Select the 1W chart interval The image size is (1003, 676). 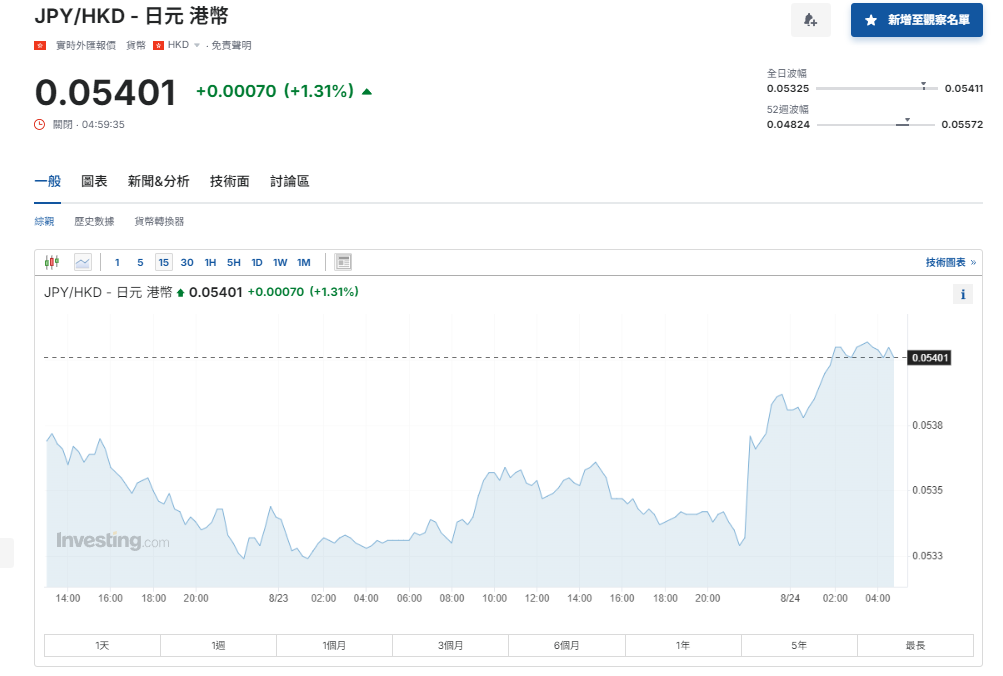pos(280,262)
